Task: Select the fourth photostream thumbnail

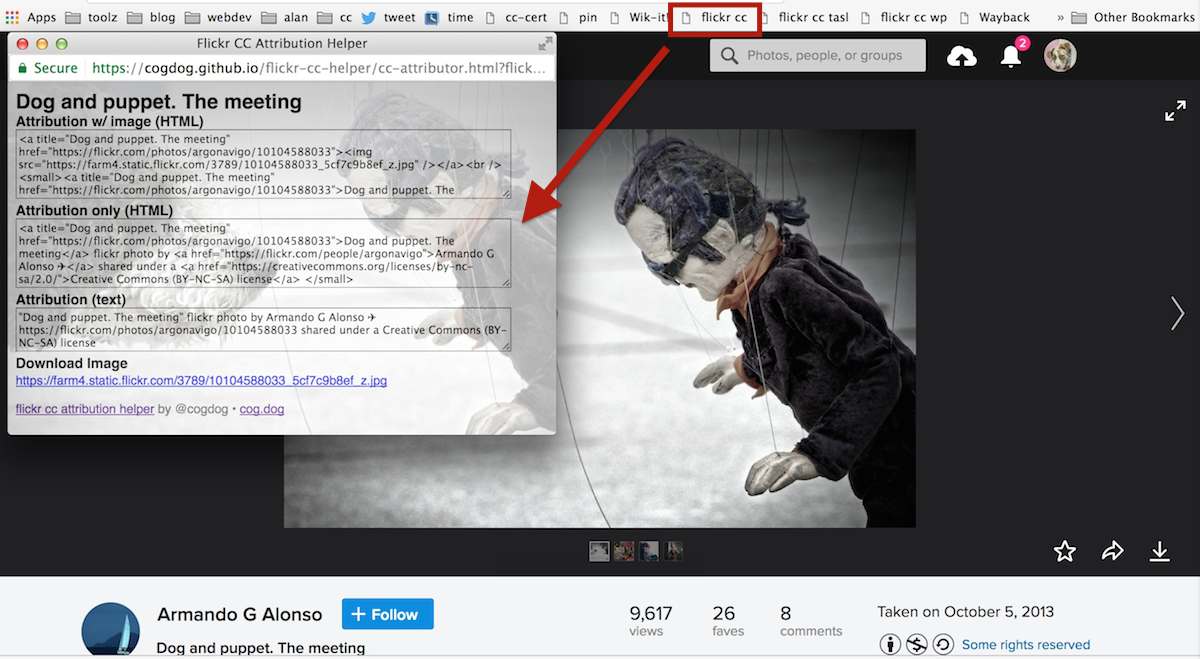Action: click(x=675, y=551)
